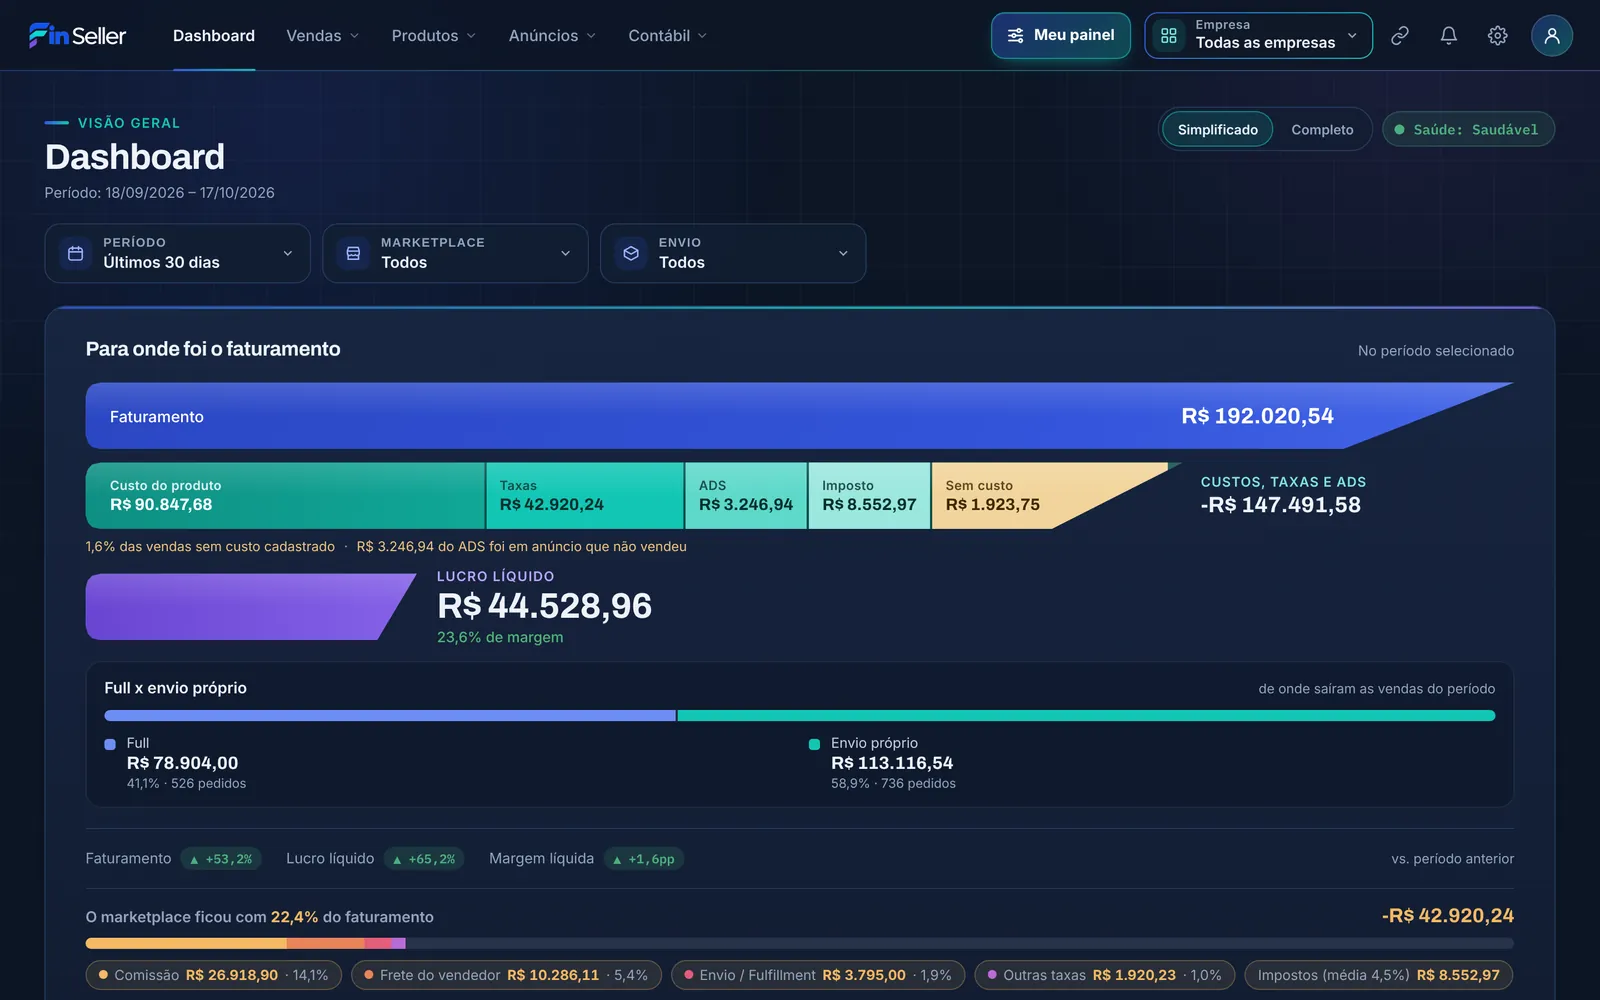Switch to Simplificado view
The image size is (1600, 1000).
pyautogui.click(x=1217, y=130)
